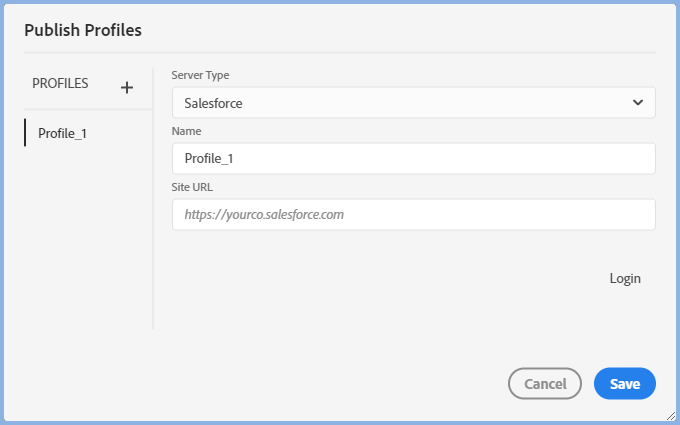This screenshot has height=425, width=680.
Task: Click the Salesforce value in Server Type
Action: click(214, 103)
